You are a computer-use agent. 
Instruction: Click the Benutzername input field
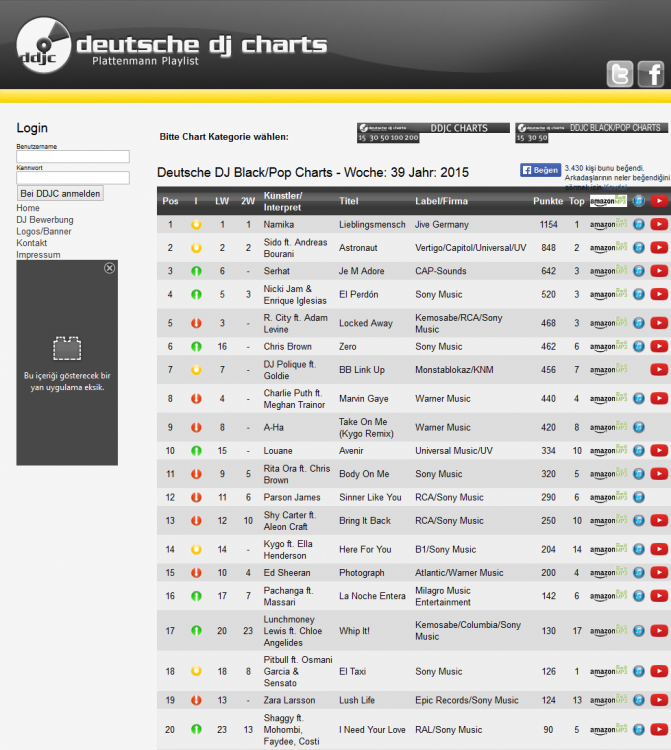pyautogui.click(x=73, y=156)
